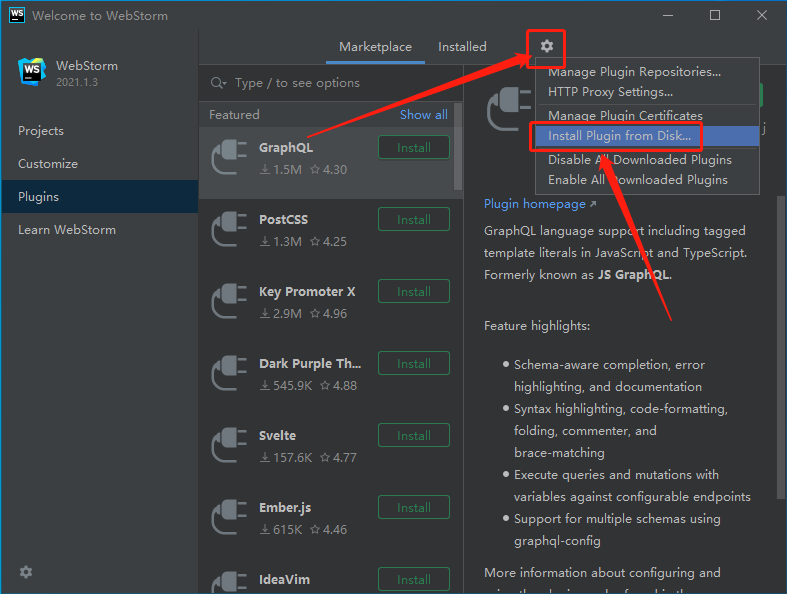Install the Ember.js plugin

coord(414,508)
